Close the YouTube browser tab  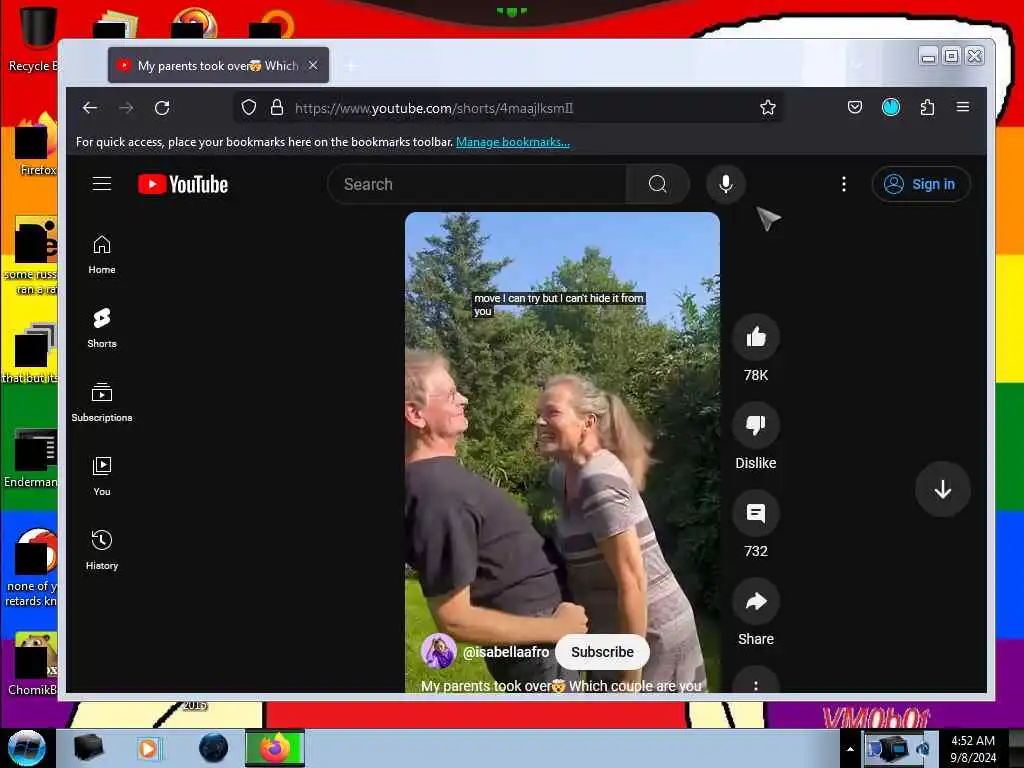click(313, 65)
